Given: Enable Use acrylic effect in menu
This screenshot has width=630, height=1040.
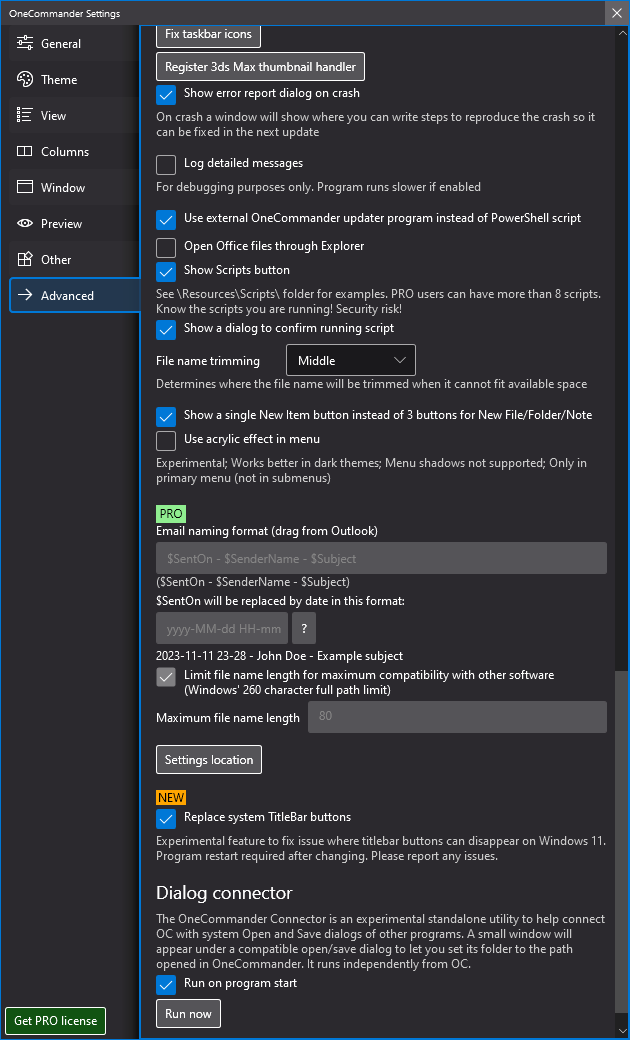Looking at the screenshot, I should [166, 440].
